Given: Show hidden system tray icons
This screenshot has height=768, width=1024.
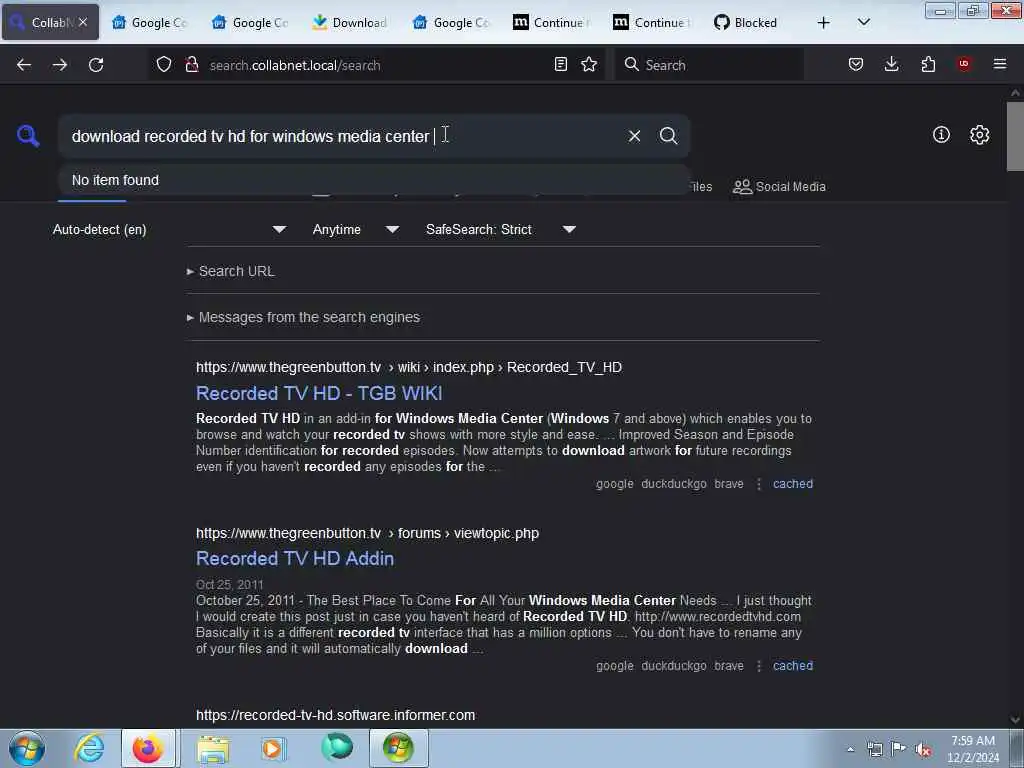Looking at the screenshot, I should click(850, 749).
